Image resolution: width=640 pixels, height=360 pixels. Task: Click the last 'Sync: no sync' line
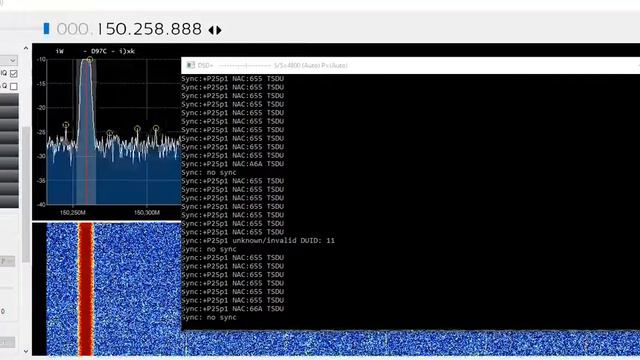[x=209, y=317]
